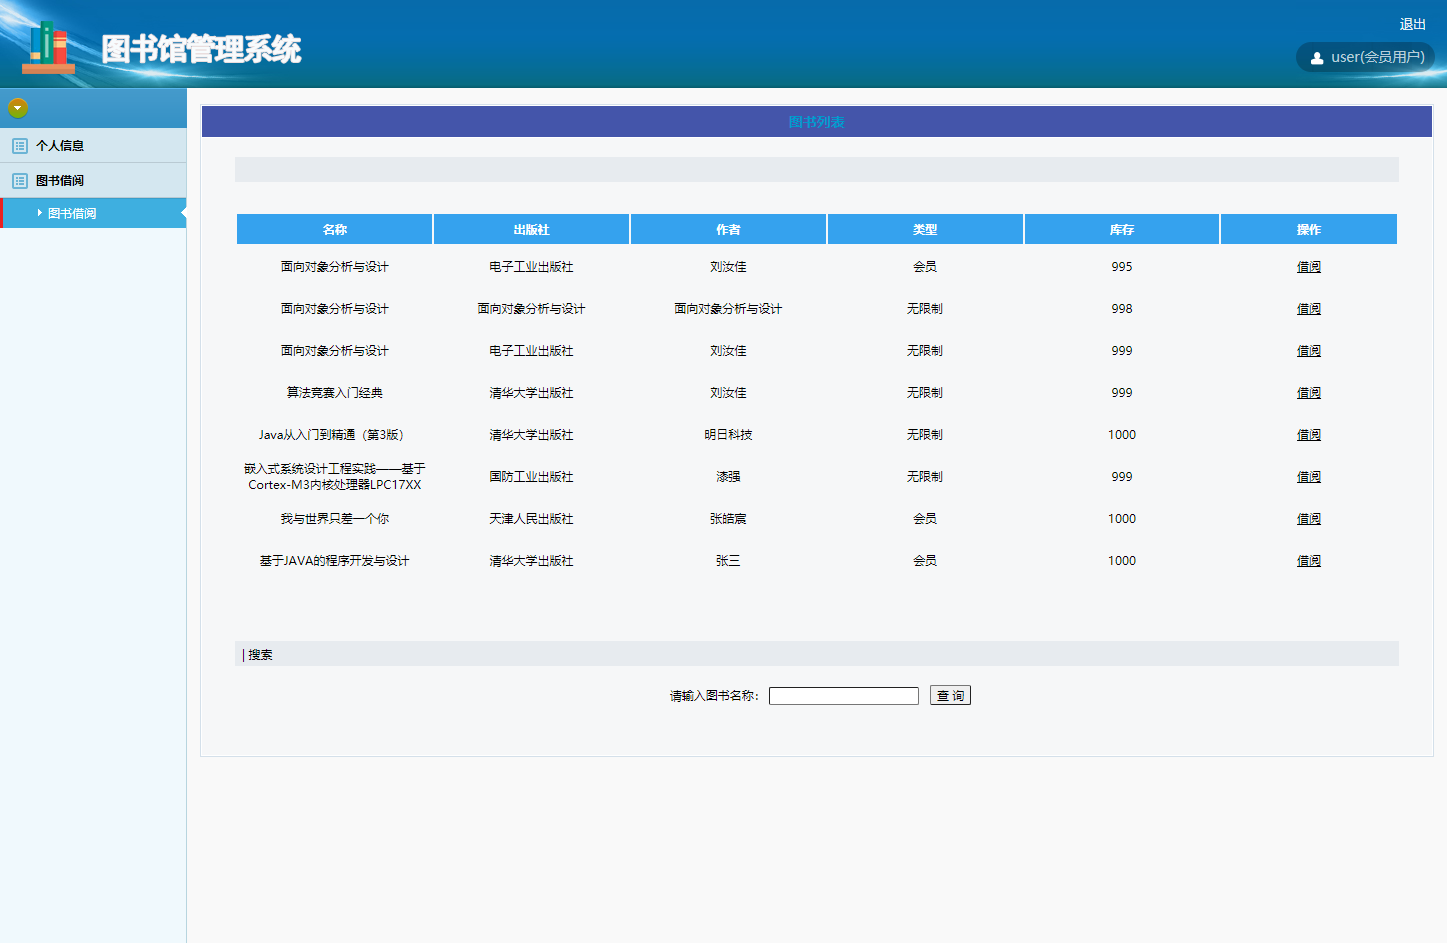The width and height of the screenshot is (1447, 943).
Task: Borrow 我与世界只差一个你 via 借阅 link
Action: 1308,519
